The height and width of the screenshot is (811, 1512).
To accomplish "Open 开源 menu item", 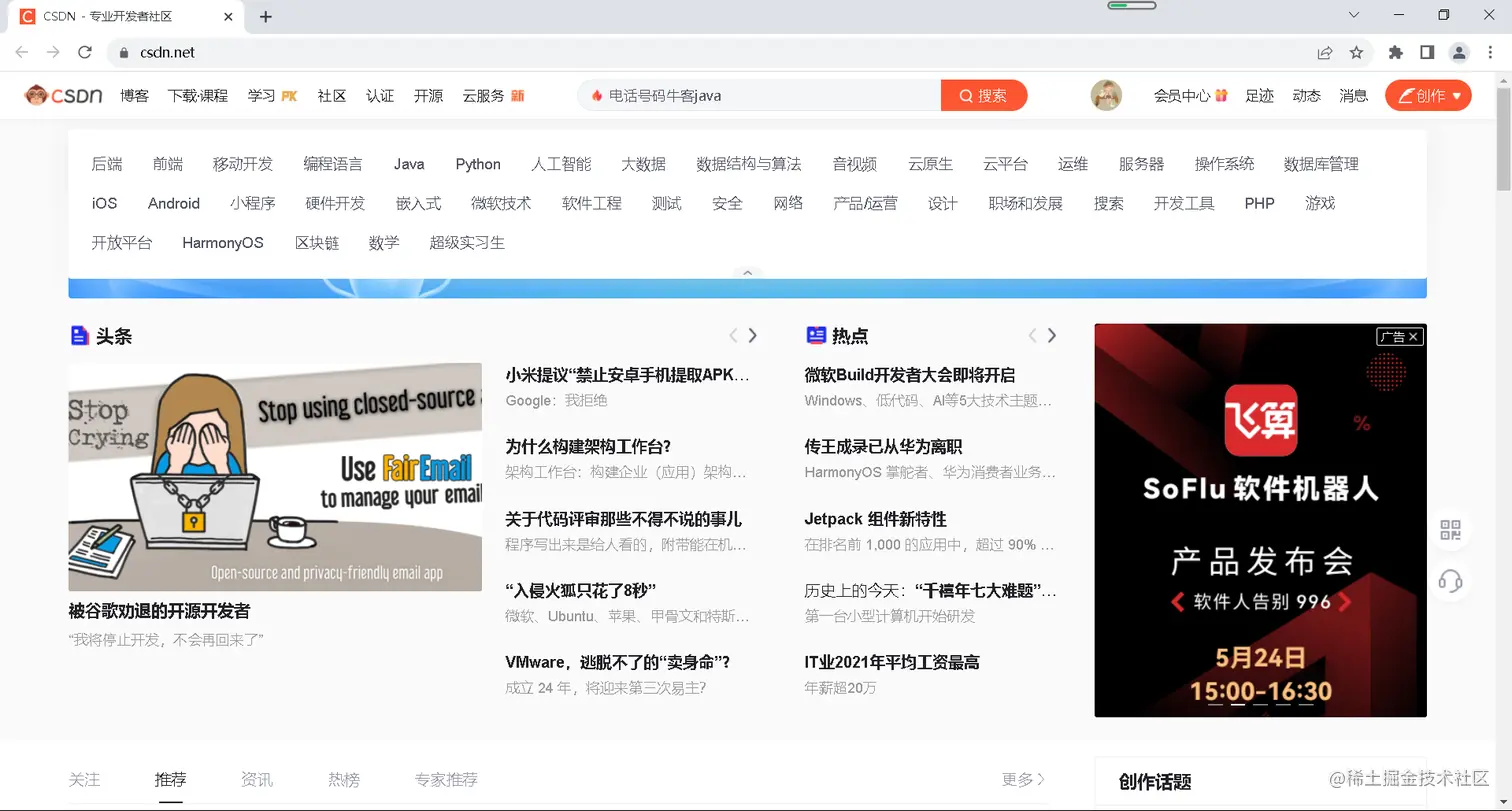I will coord(428,96).
